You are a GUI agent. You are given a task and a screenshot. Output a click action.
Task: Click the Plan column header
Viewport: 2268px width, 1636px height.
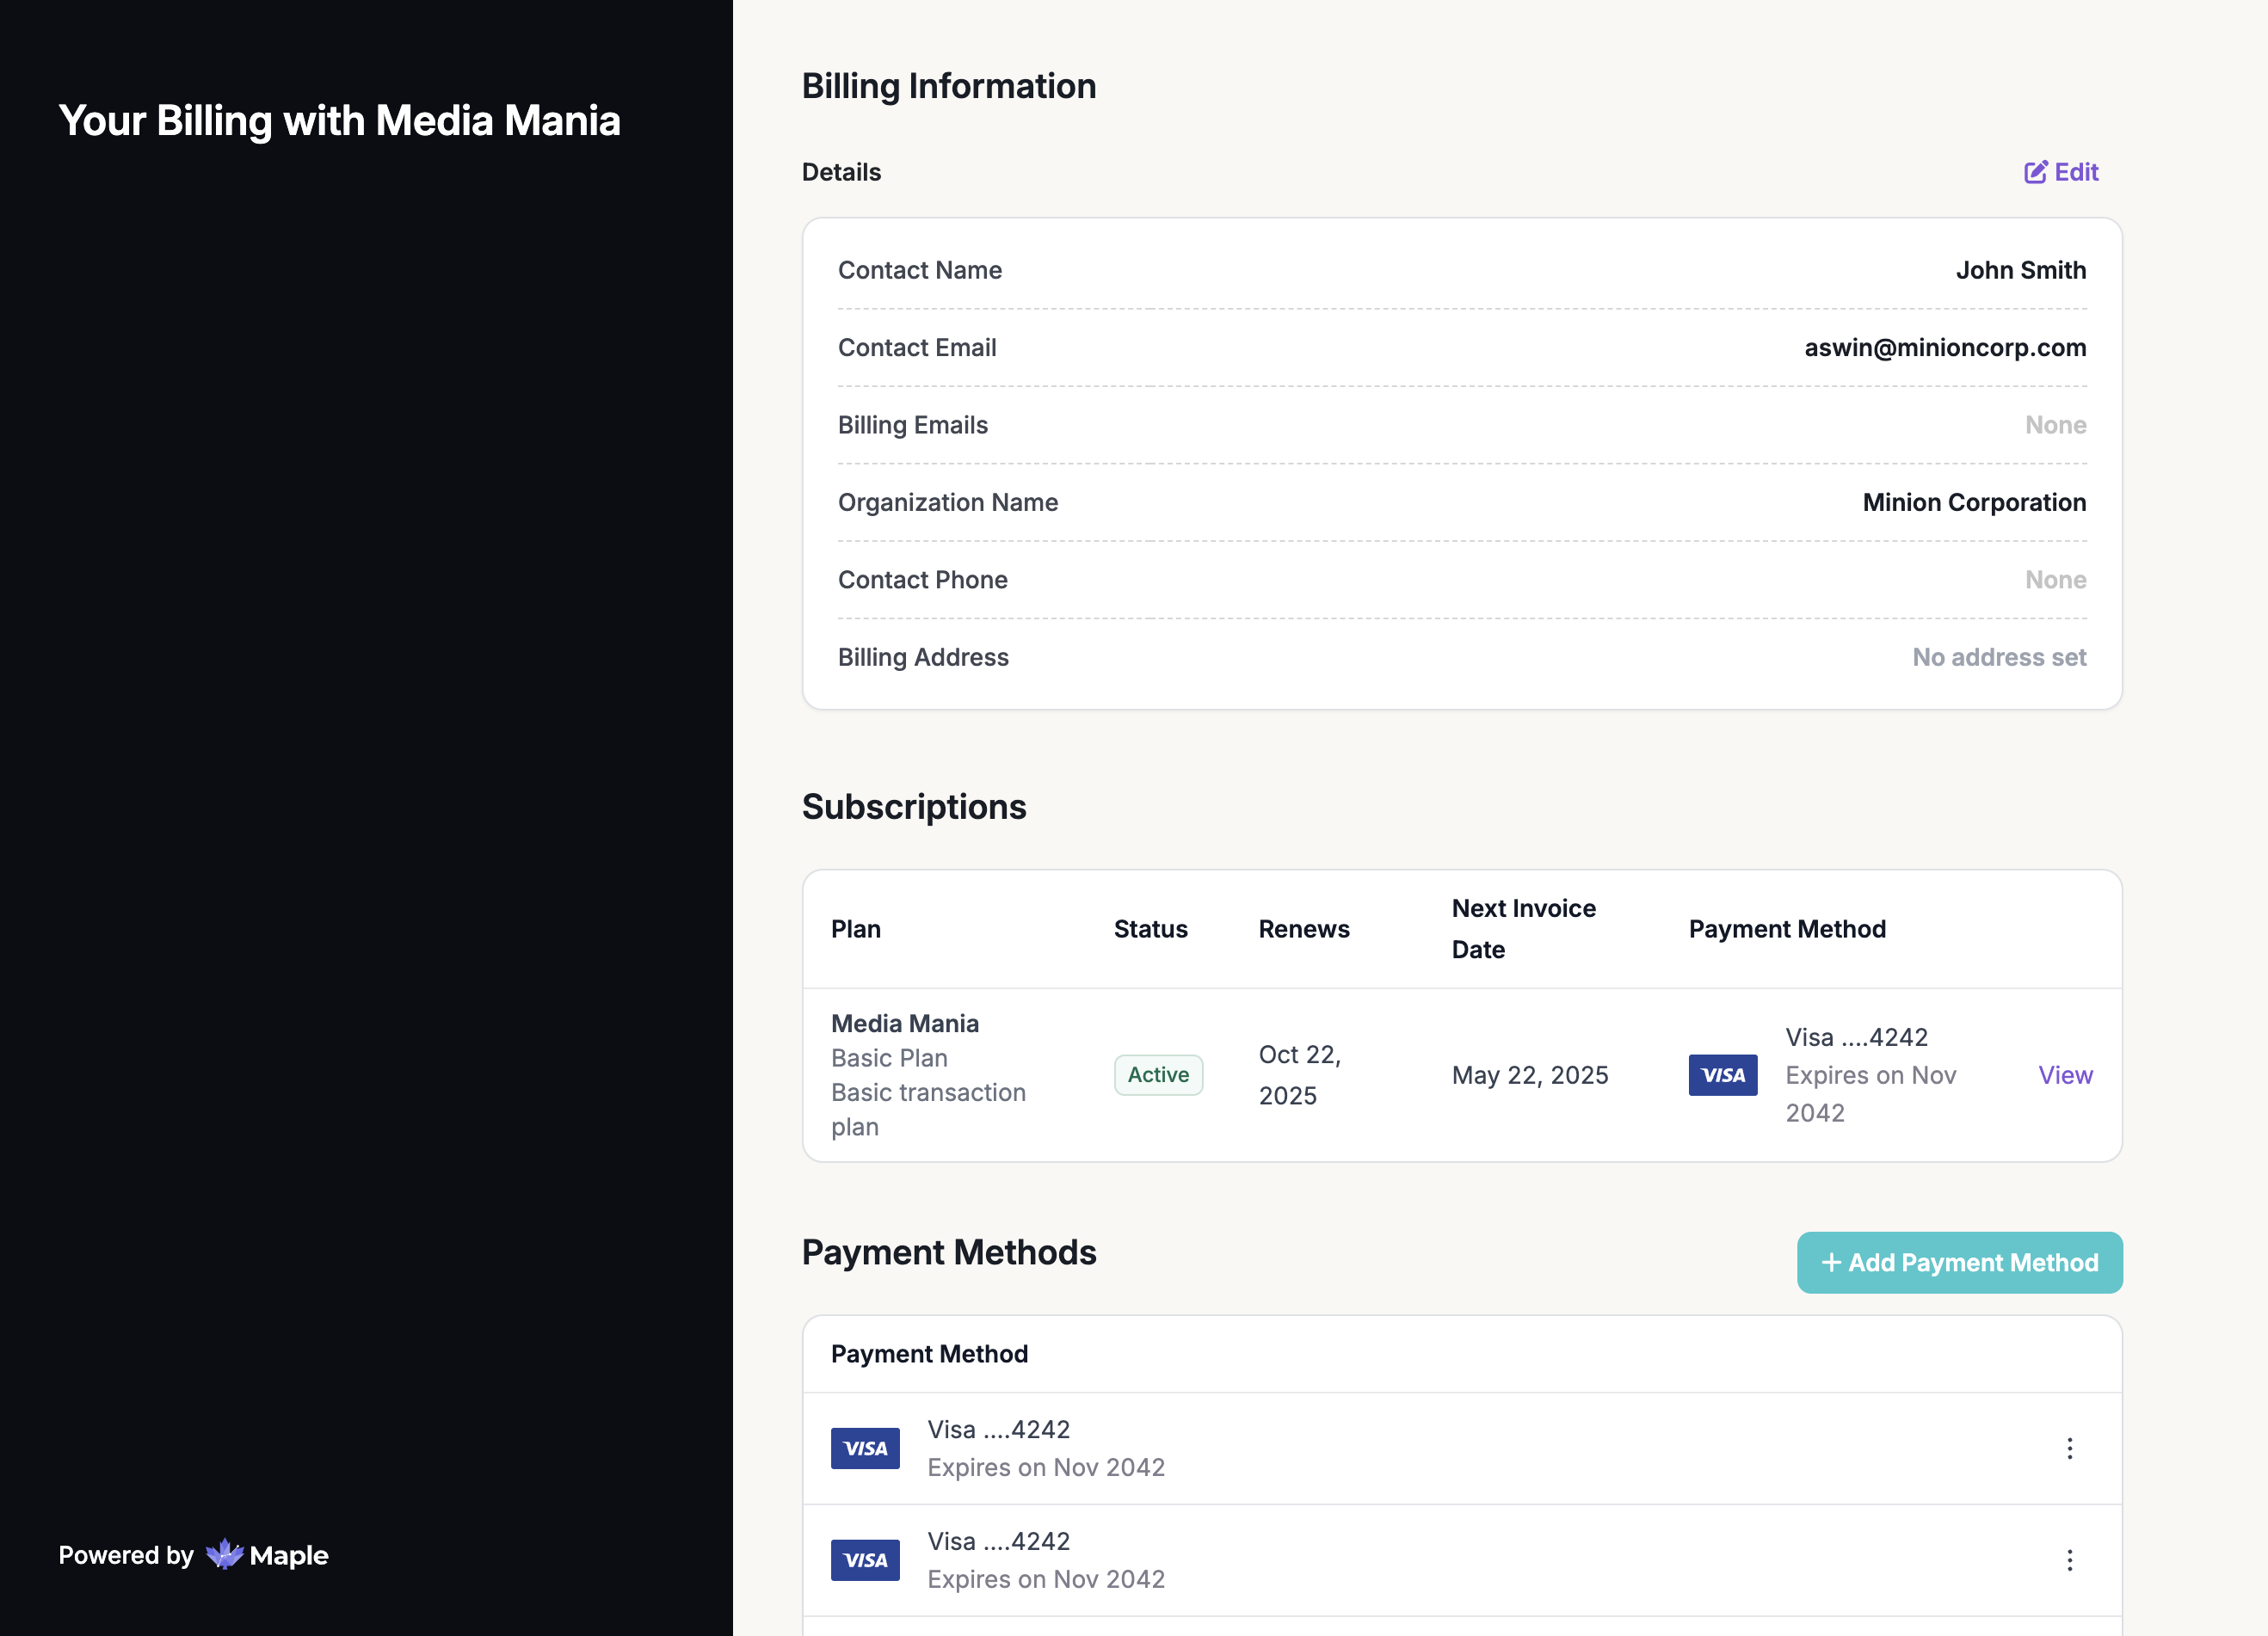(856, 929)
